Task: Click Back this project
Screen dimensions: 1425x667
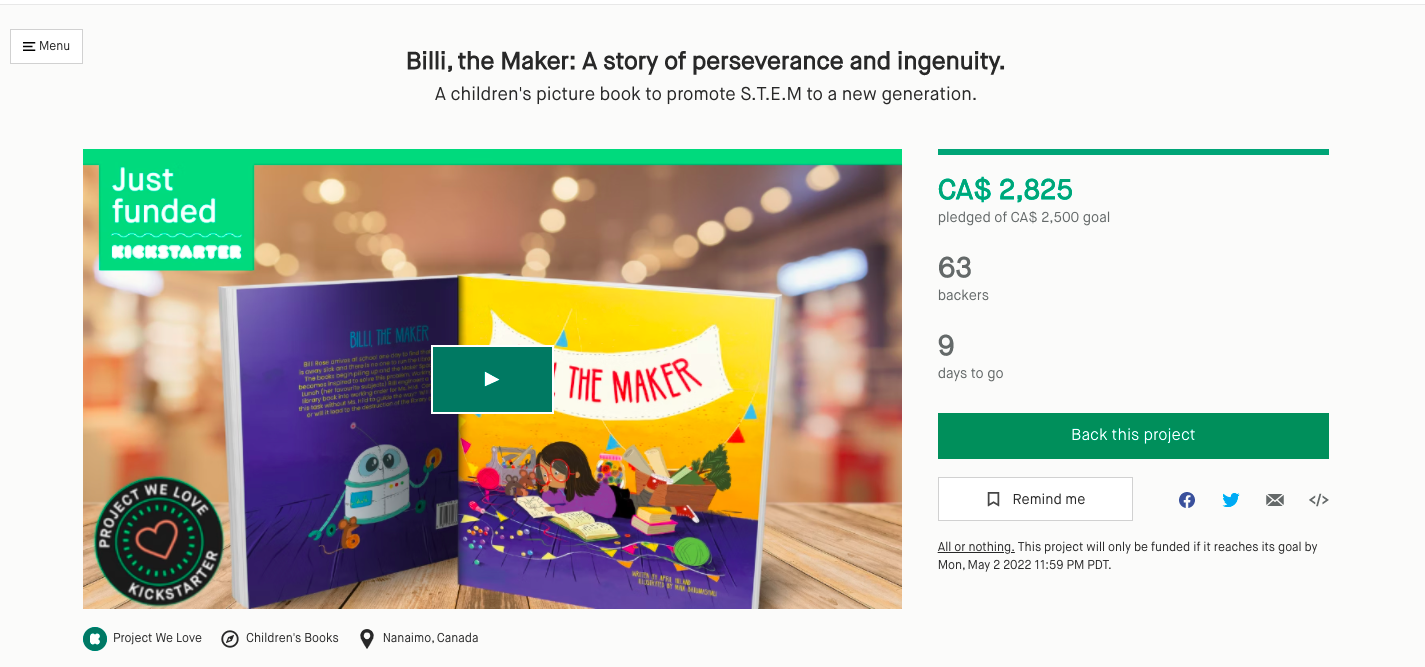Action: pyautogui.click(x=1133, y=435)
